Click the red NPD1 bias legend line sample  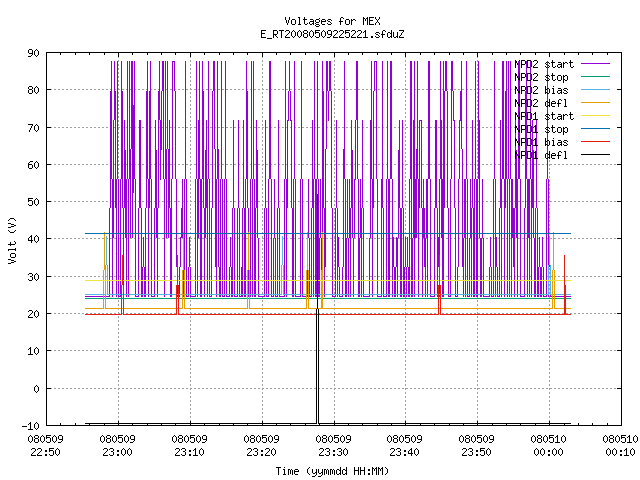click(x=596, y=142)
